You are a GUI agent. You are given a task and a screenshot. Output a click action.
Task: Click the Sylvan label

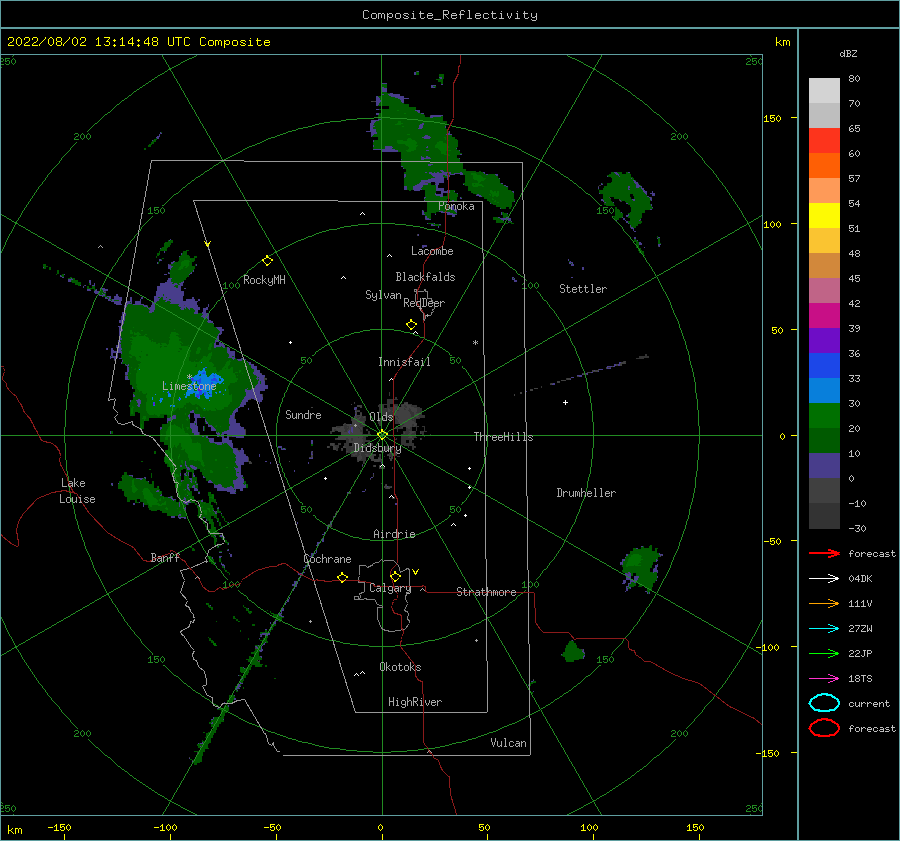(383, 295)
